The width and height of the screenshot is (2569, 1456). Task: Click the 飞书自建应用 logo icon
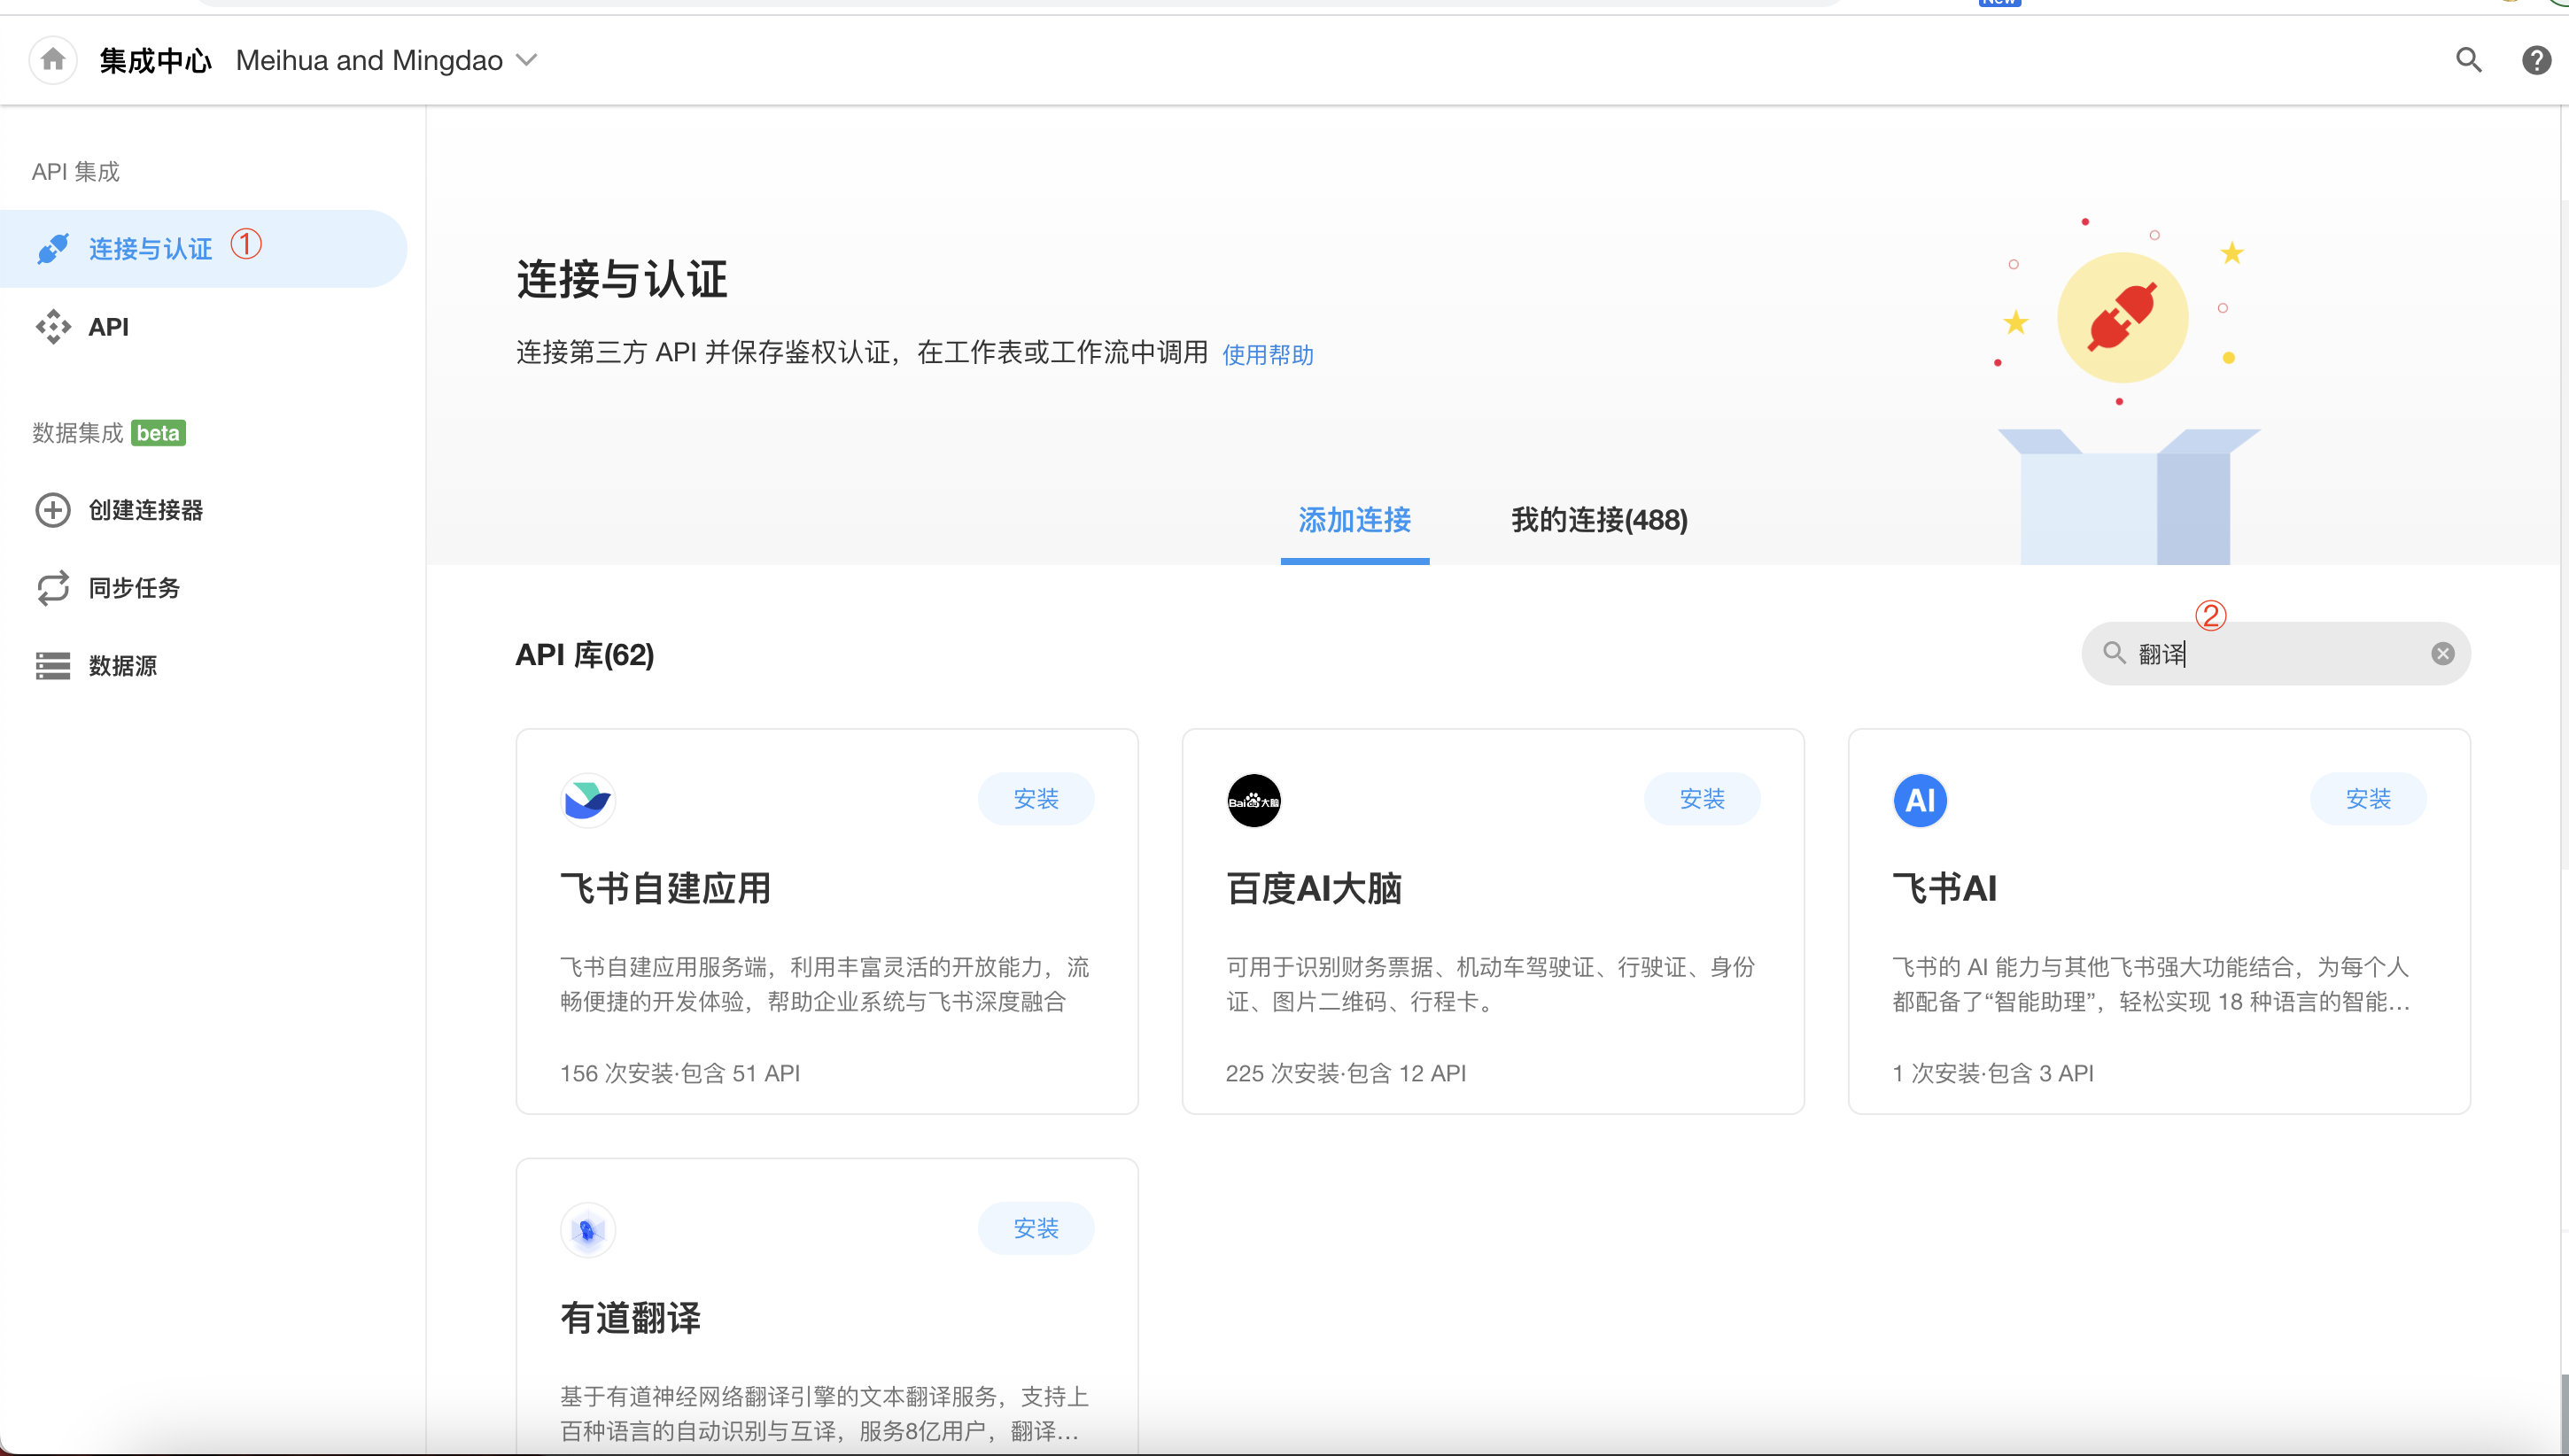pos(587,800)
